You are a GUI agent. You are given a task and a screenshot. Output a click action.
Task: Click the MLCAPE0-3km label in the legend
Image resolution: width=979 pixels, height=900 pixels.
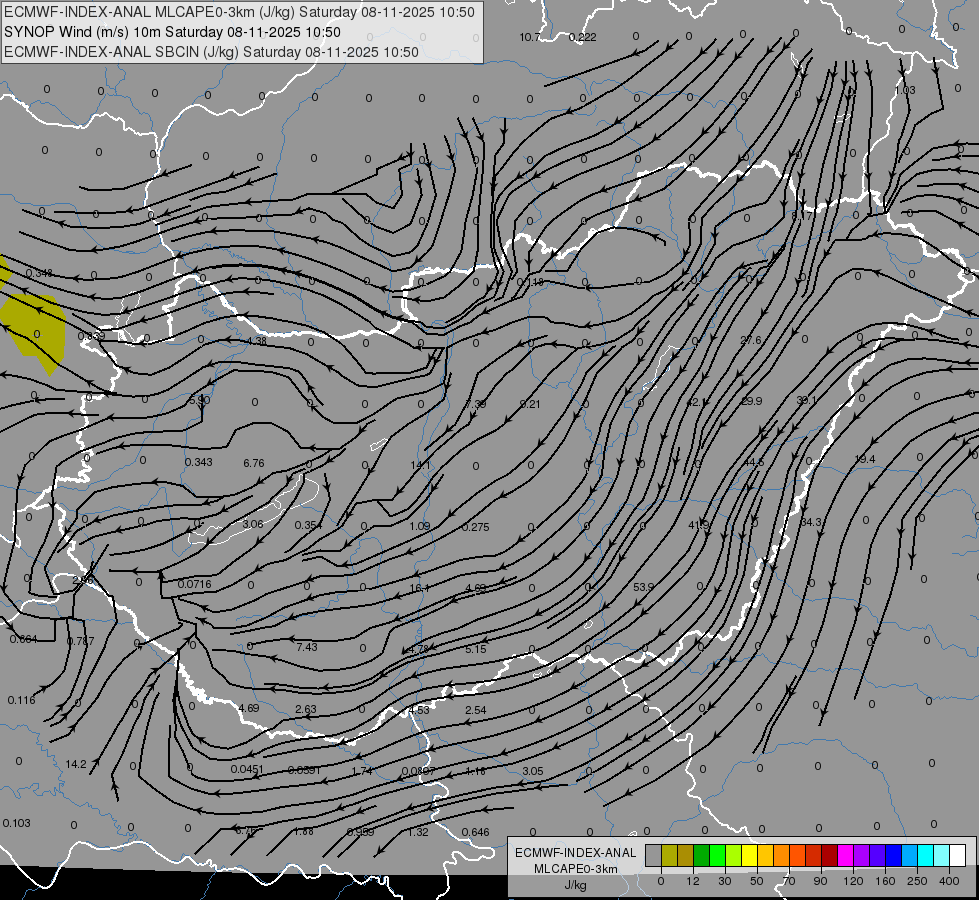coord(575,869)
